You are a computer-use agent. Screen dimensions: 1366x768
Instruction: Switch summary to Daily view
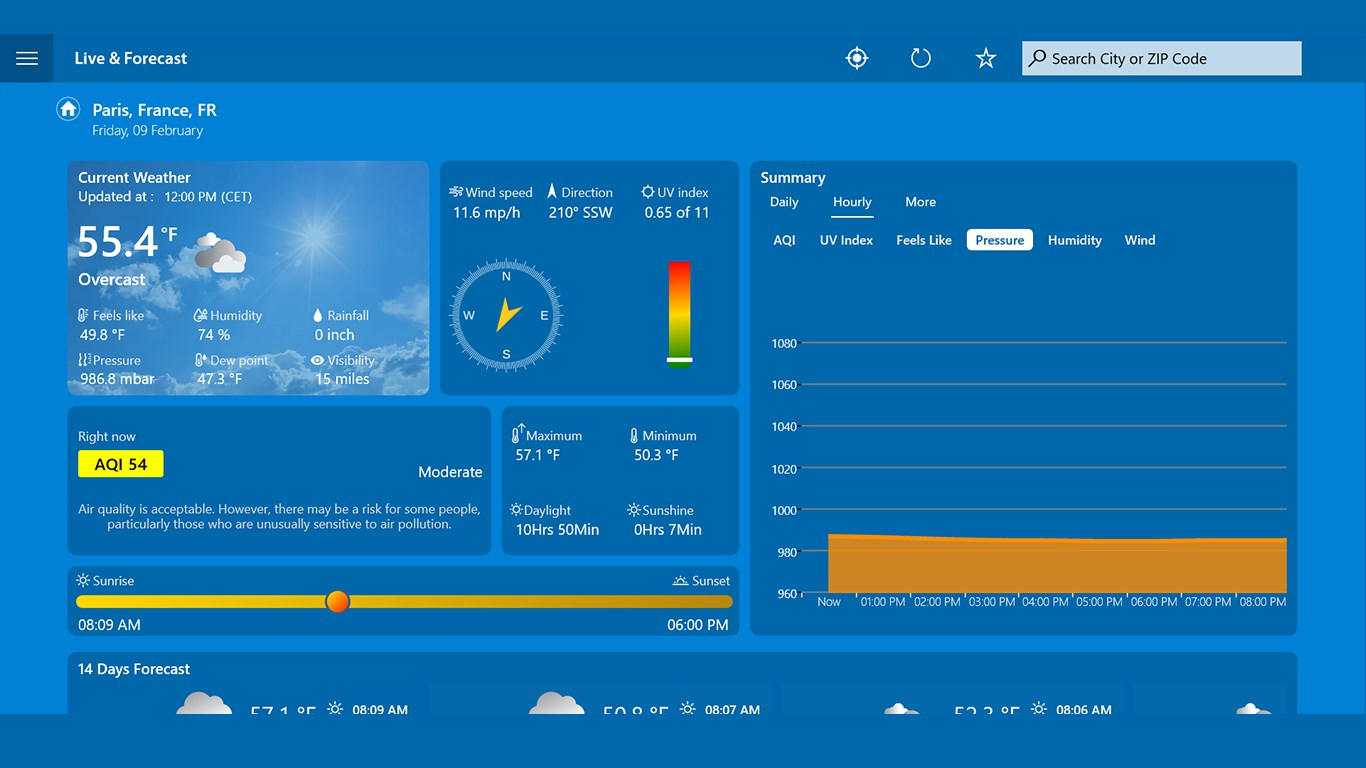pyautogui.click(x=783, y=202)
